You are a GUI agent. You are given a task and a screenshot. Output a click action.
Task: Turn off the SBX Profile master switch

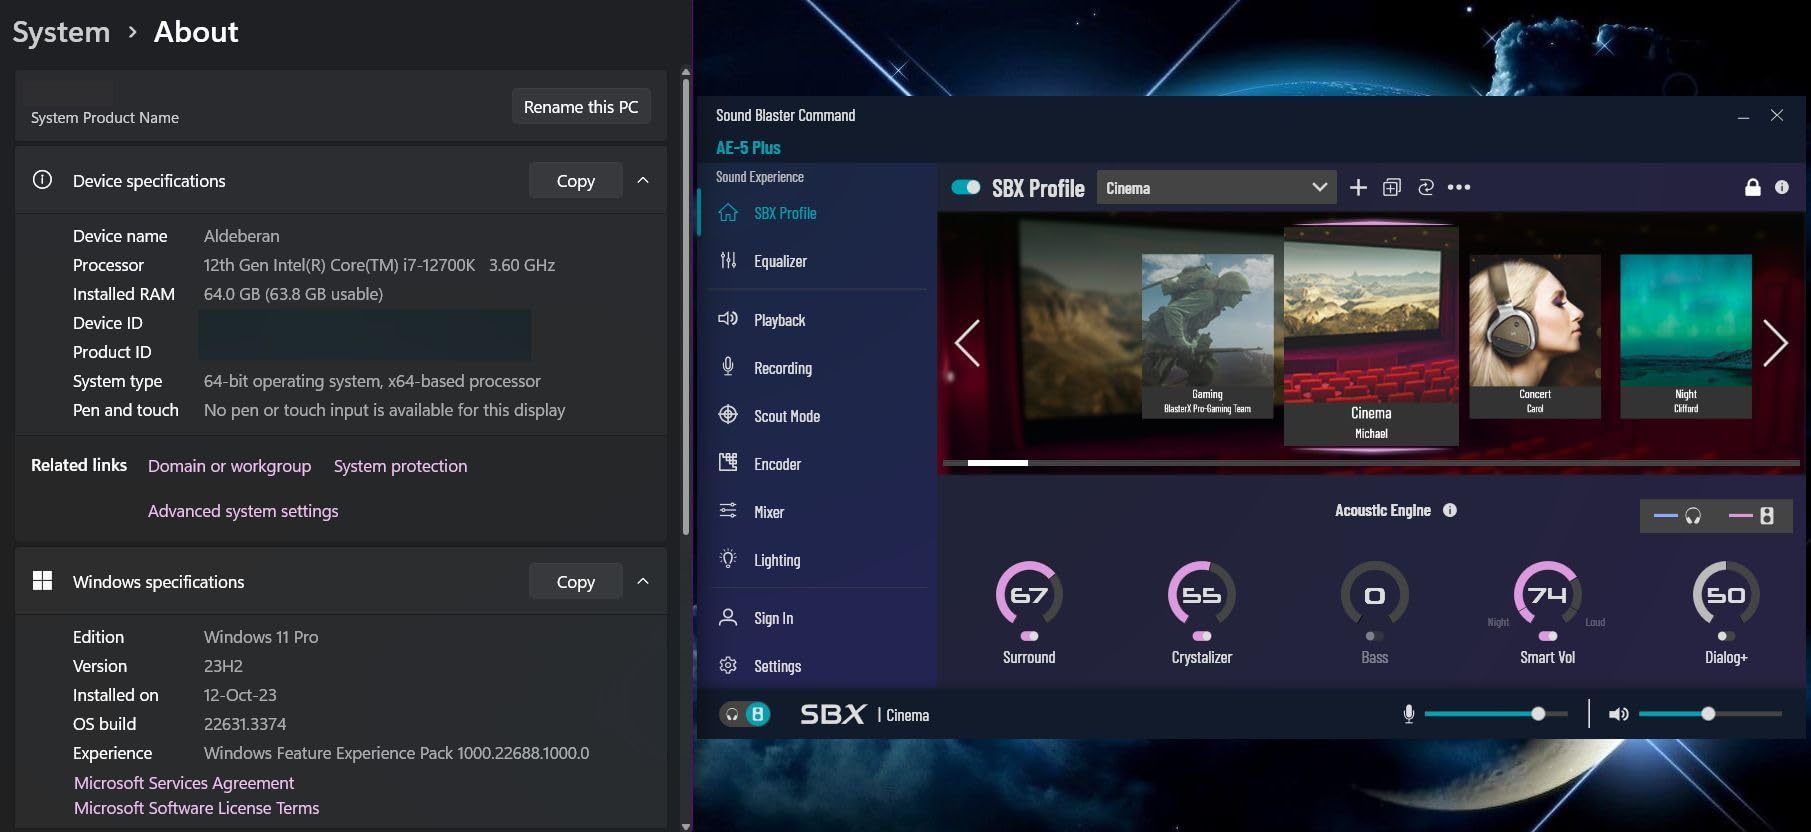[x=966, y=188]
